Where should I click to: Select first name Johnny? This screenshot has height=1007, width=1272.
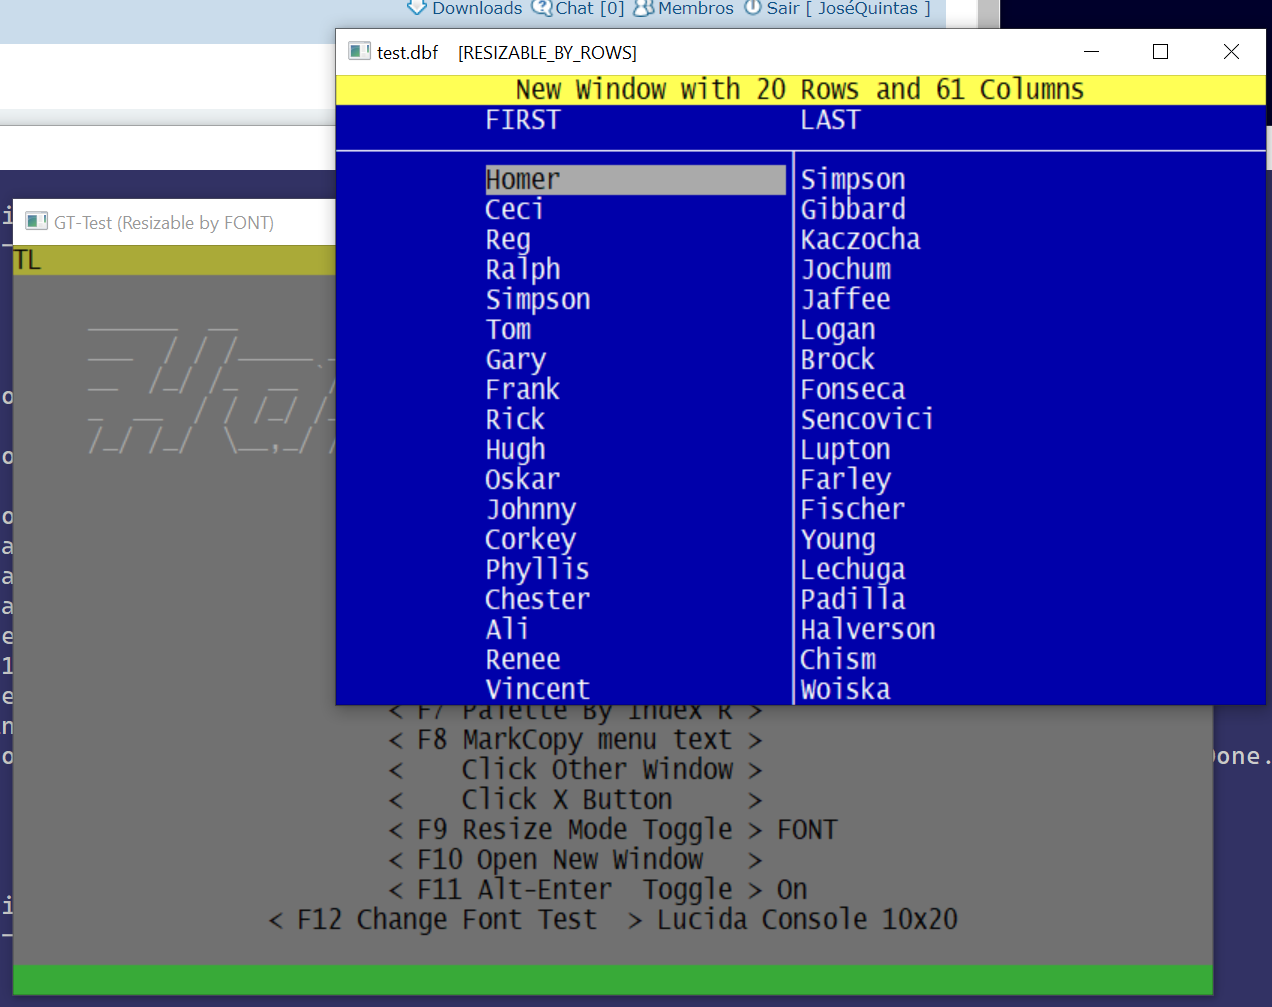[x=531, y=510]
